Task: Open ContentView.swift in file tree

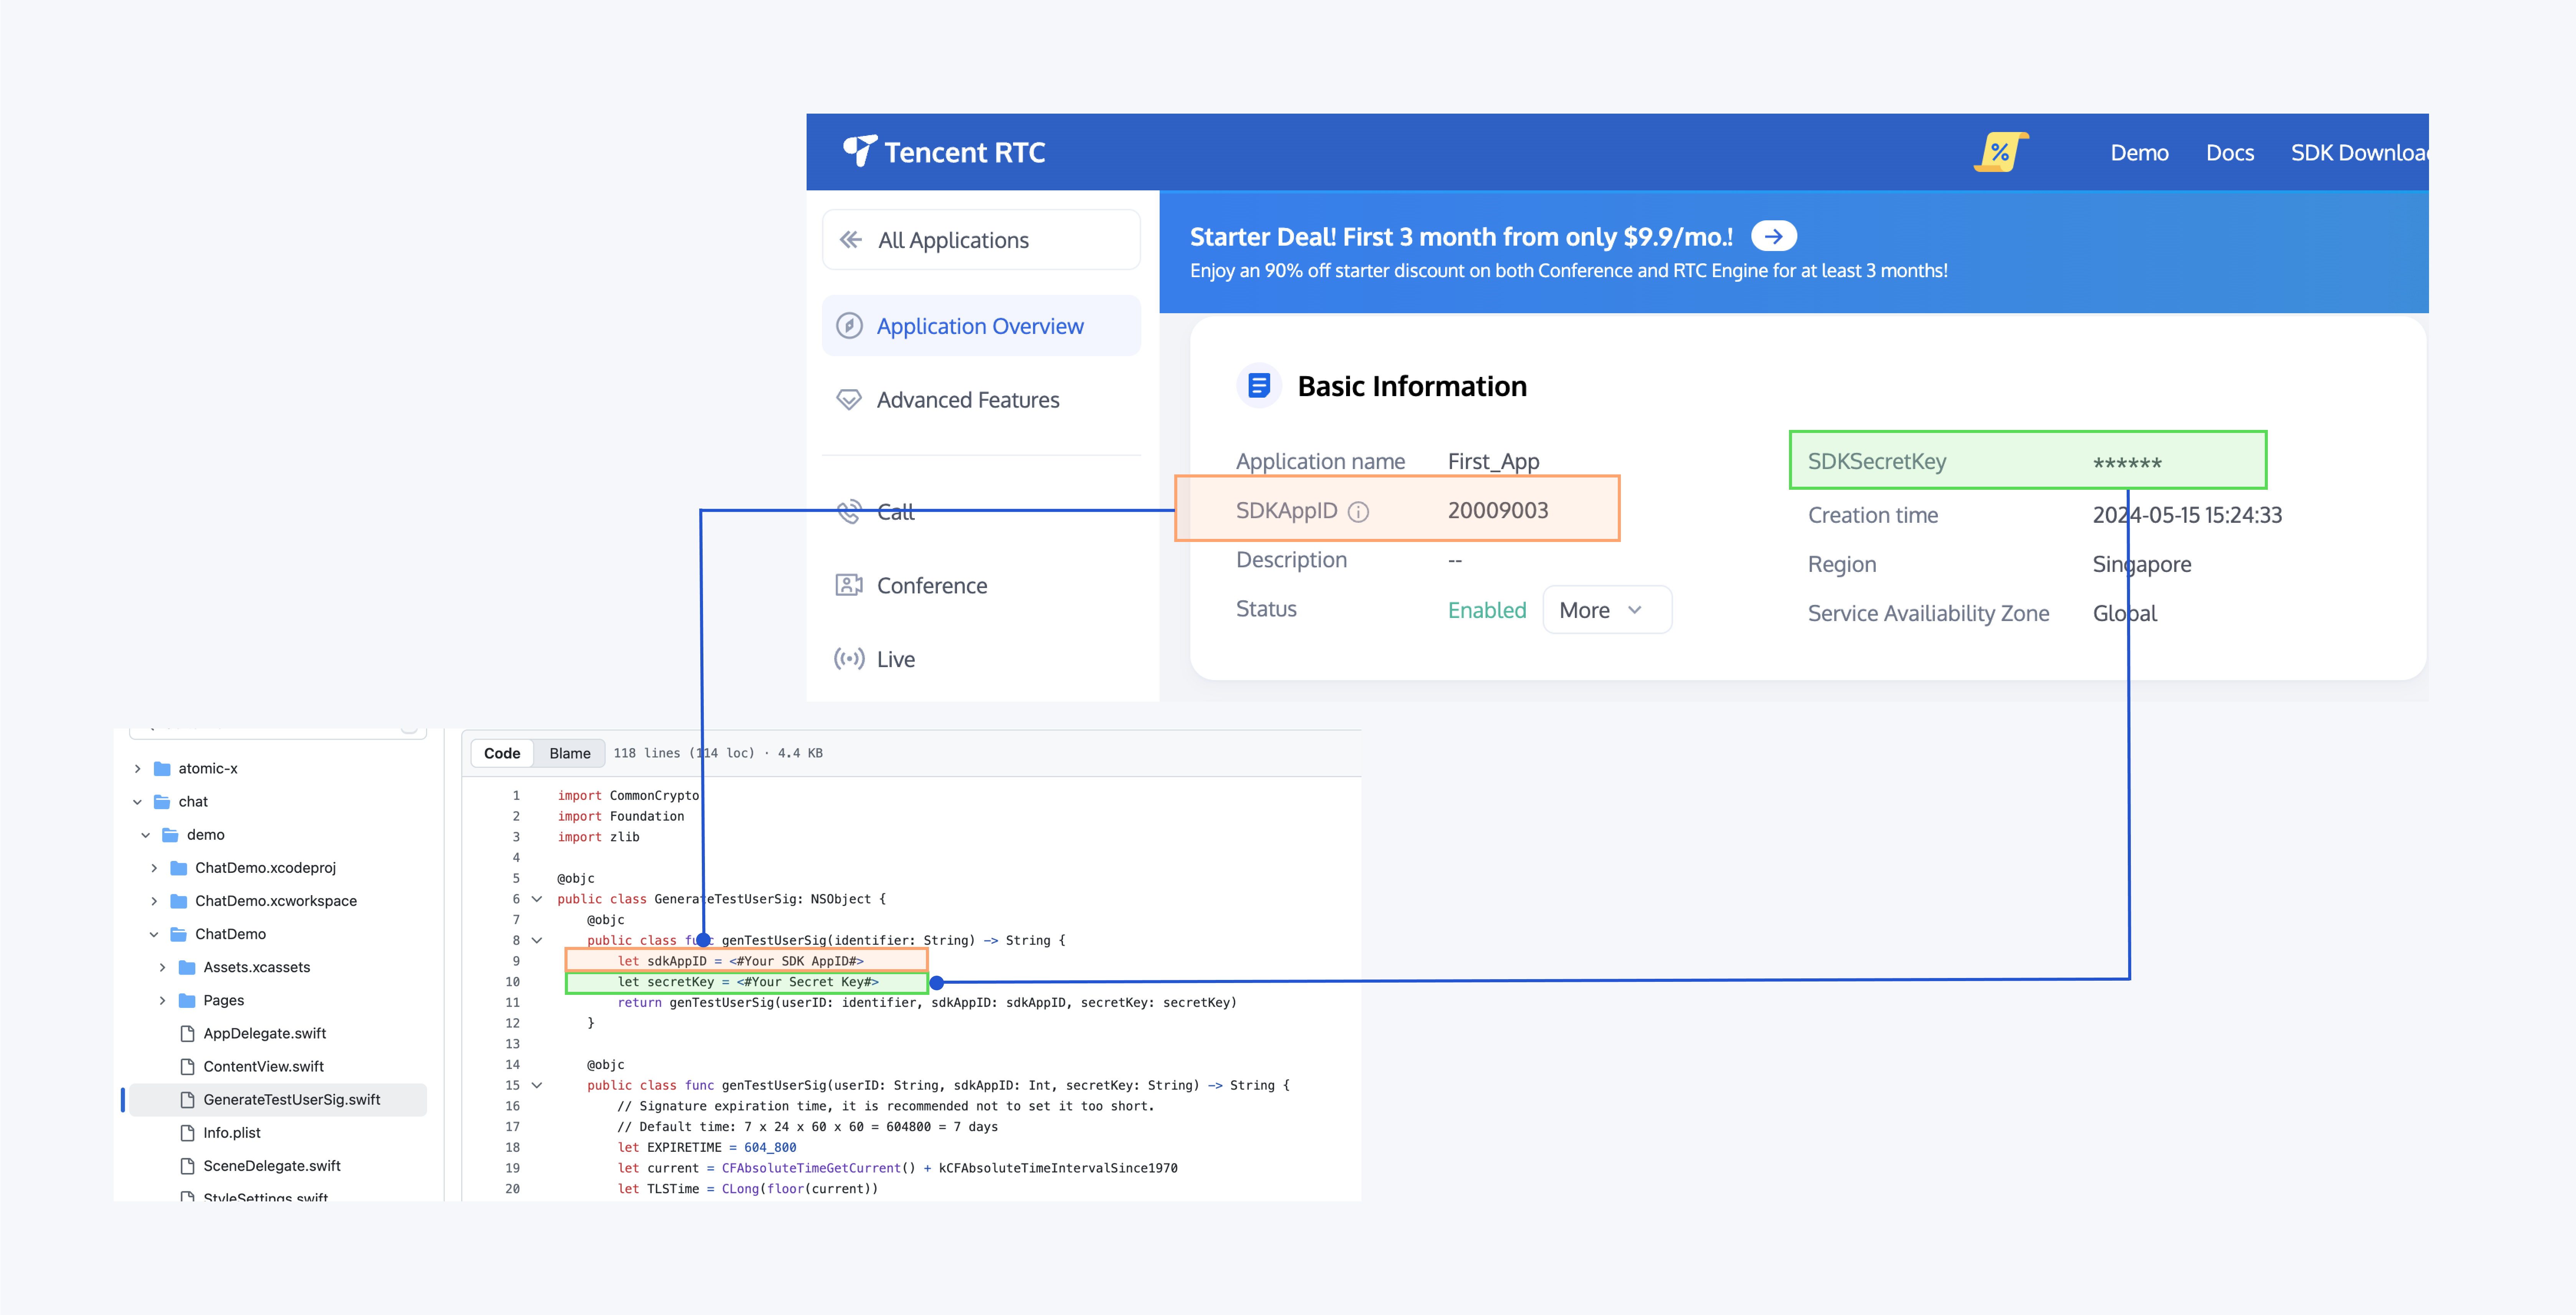Action: [x=263, y=1066]
